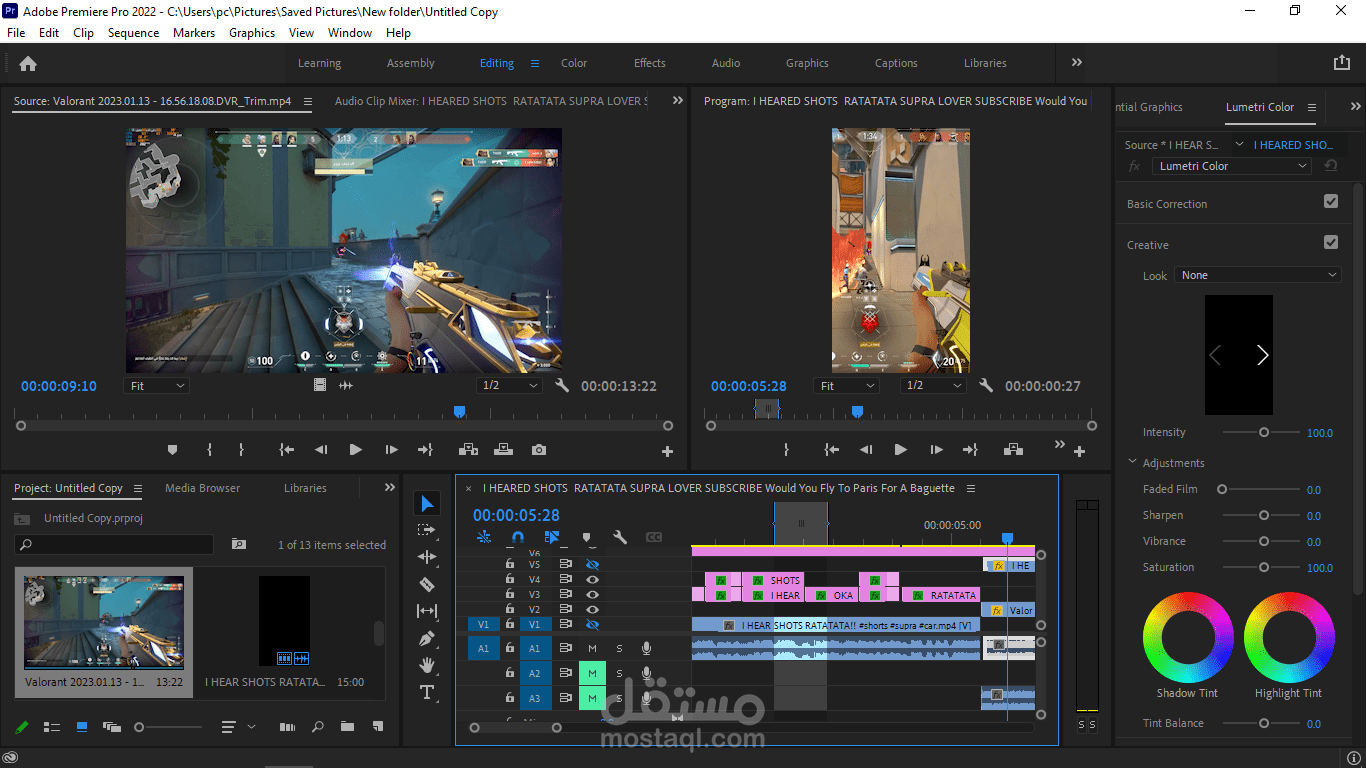Open Project panel sort options dropdown
The height and width of the screenshot is (768, 1366).
[x=239, y=726]
